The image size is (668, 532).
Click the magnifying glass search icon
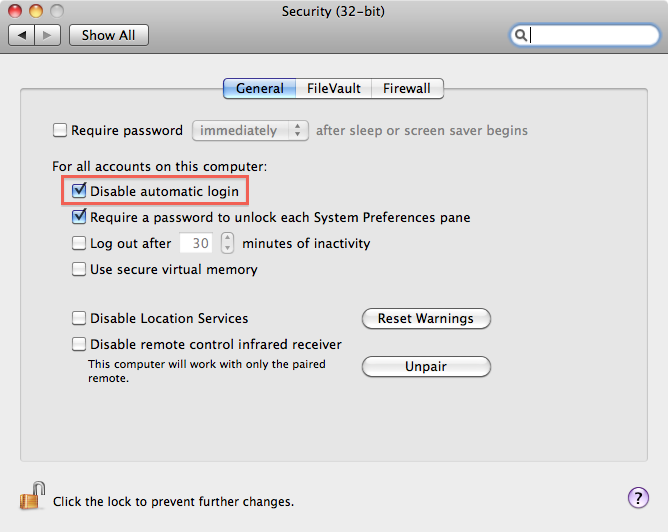pyautogui.click(x=520, y=35)
